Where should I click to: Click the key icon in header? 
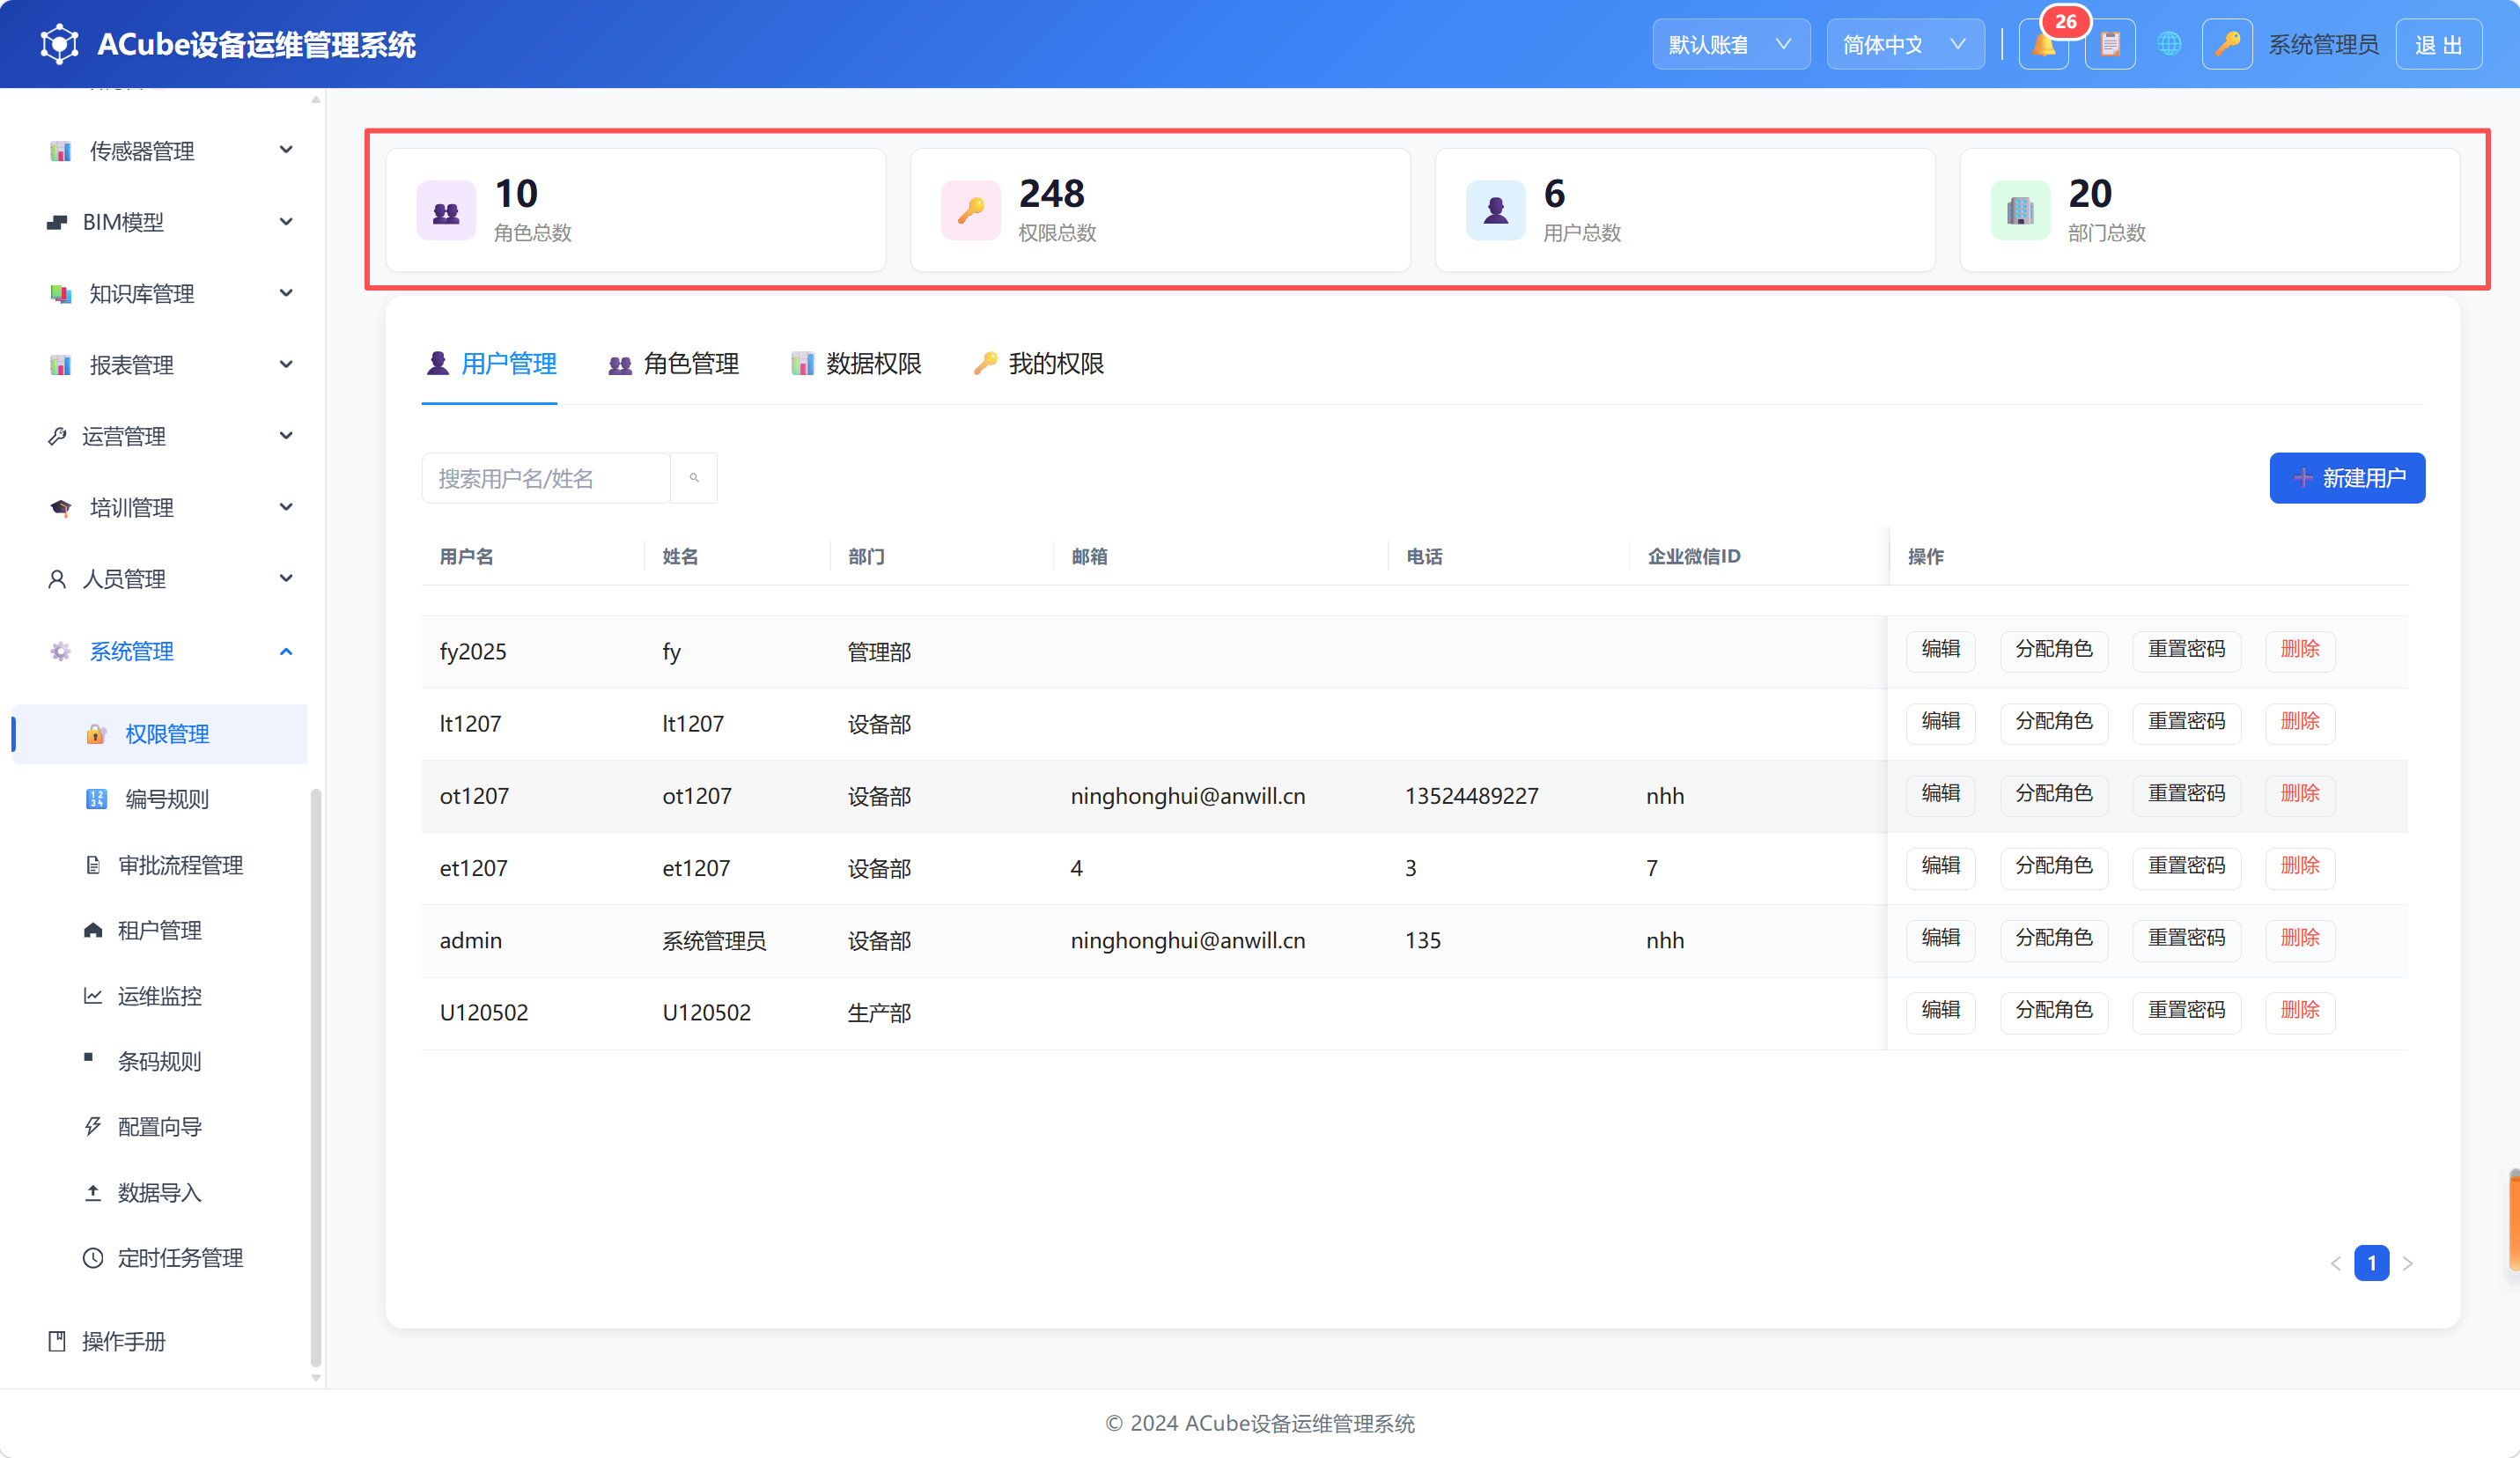(2227, 44)
